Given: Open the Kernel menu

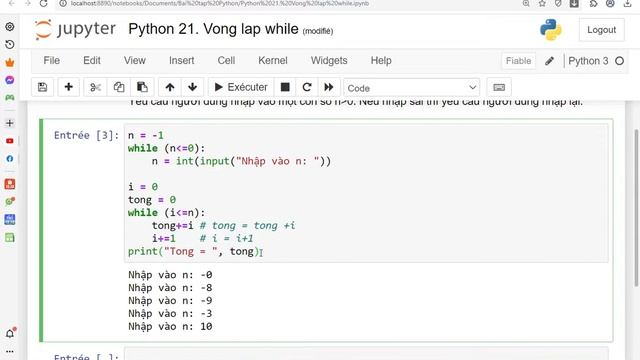Looking at the screenshot, I should (x=273, y=60).
